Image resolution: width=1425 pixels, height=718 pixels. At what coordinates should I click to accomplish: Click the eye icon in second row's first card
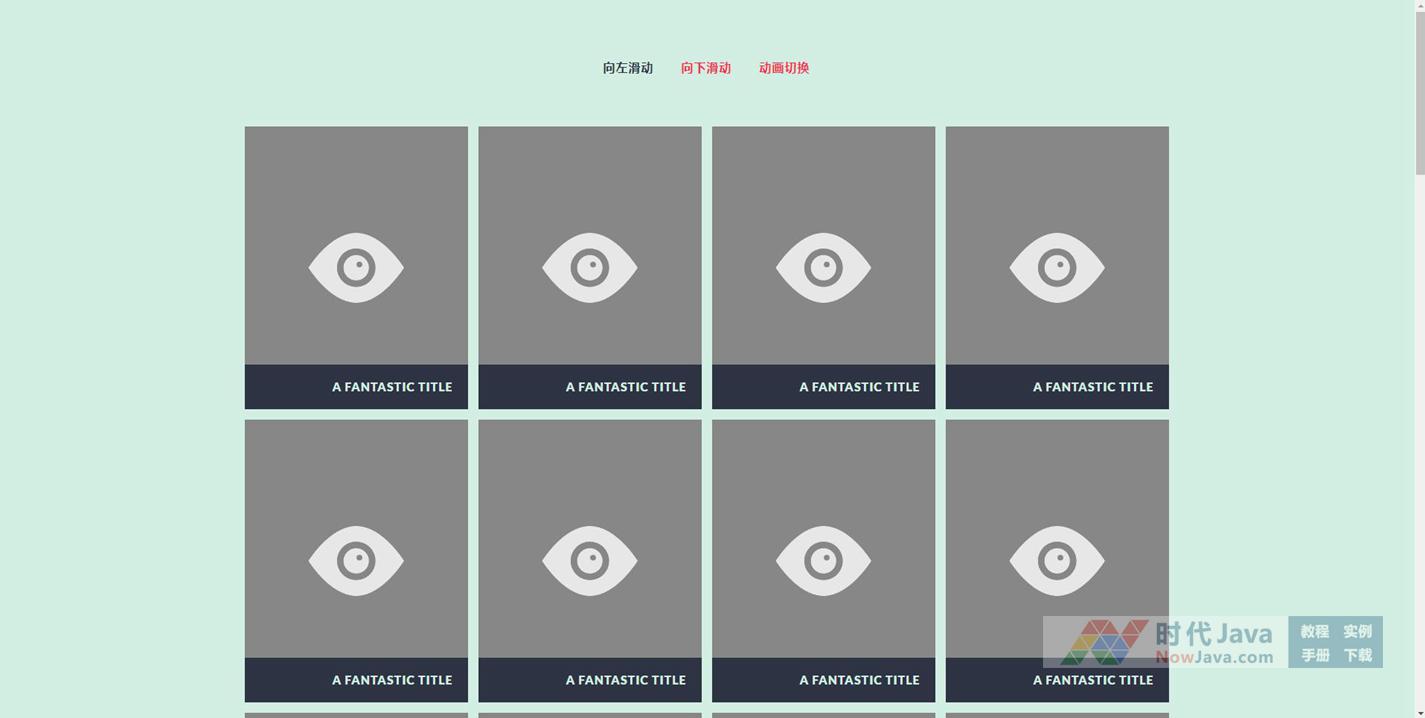pyautogui.click(x=356, y=561)
